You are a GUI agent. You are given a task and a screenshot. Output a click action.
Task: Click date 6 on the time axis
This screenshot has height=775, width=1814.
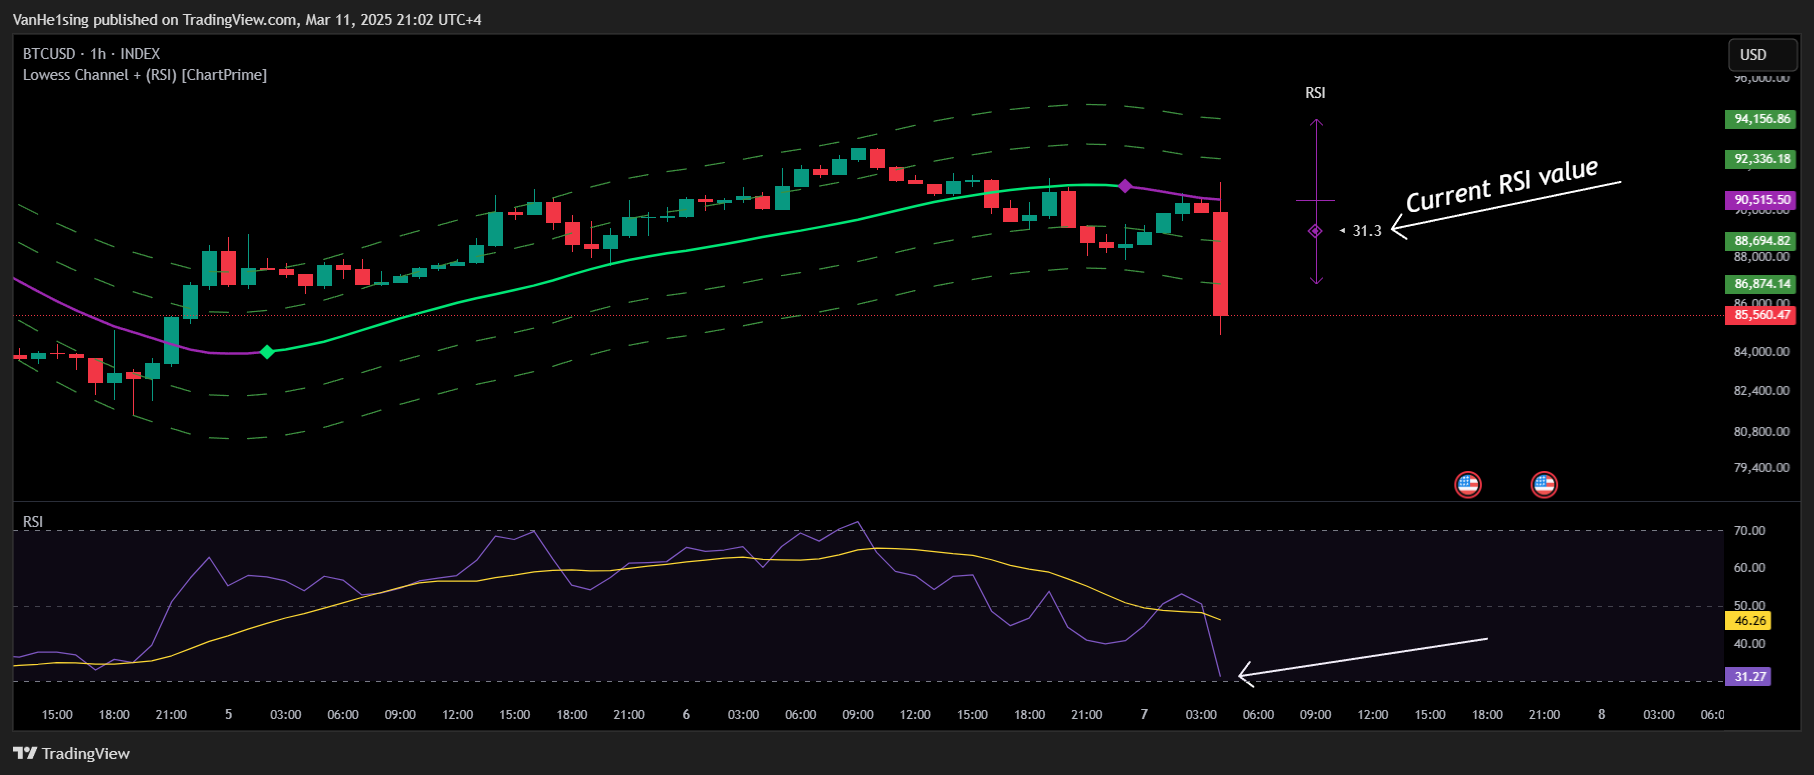686,715
